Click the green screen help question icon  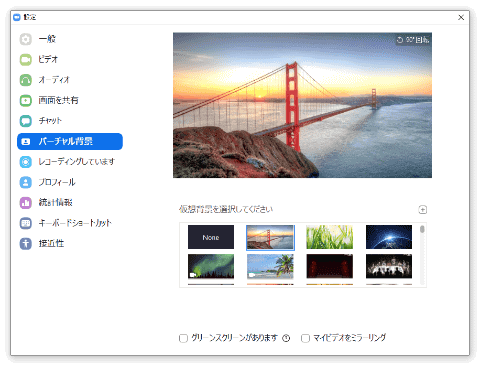pyautogui.click(x=286, y=338)
